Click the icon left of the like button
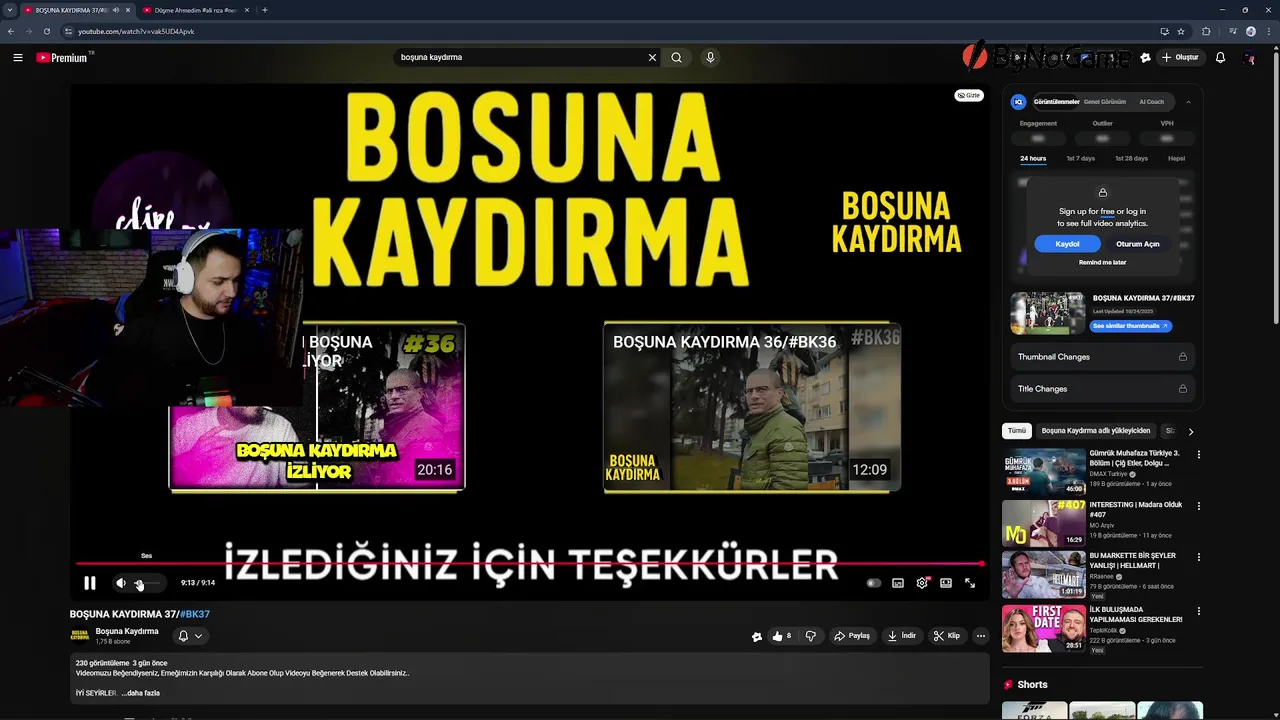Viewport: 1280px width, 720px height. coord(757,636)
